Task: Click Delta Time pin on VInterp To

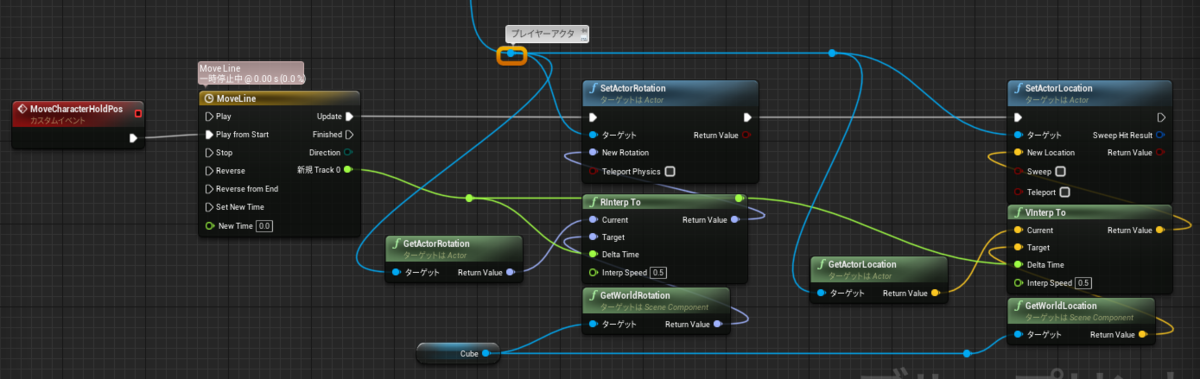Action: click(x=1019, y=265)
